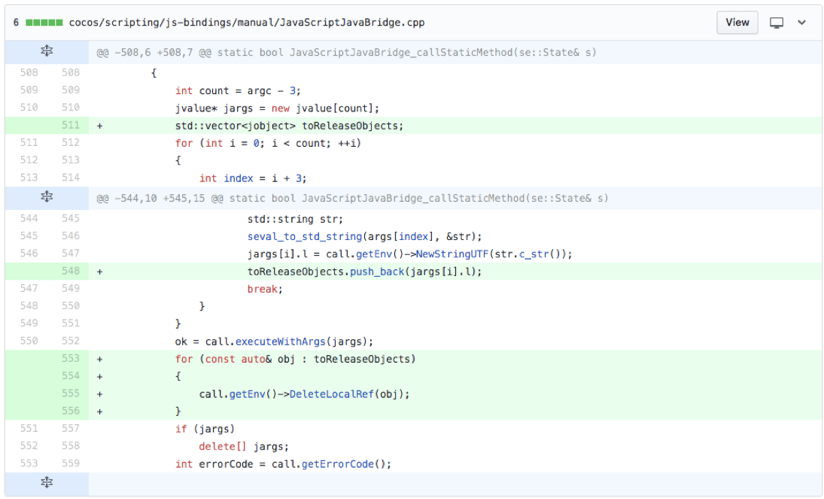Expand hidden lines at the diff bottom

[x=46, y=483]
